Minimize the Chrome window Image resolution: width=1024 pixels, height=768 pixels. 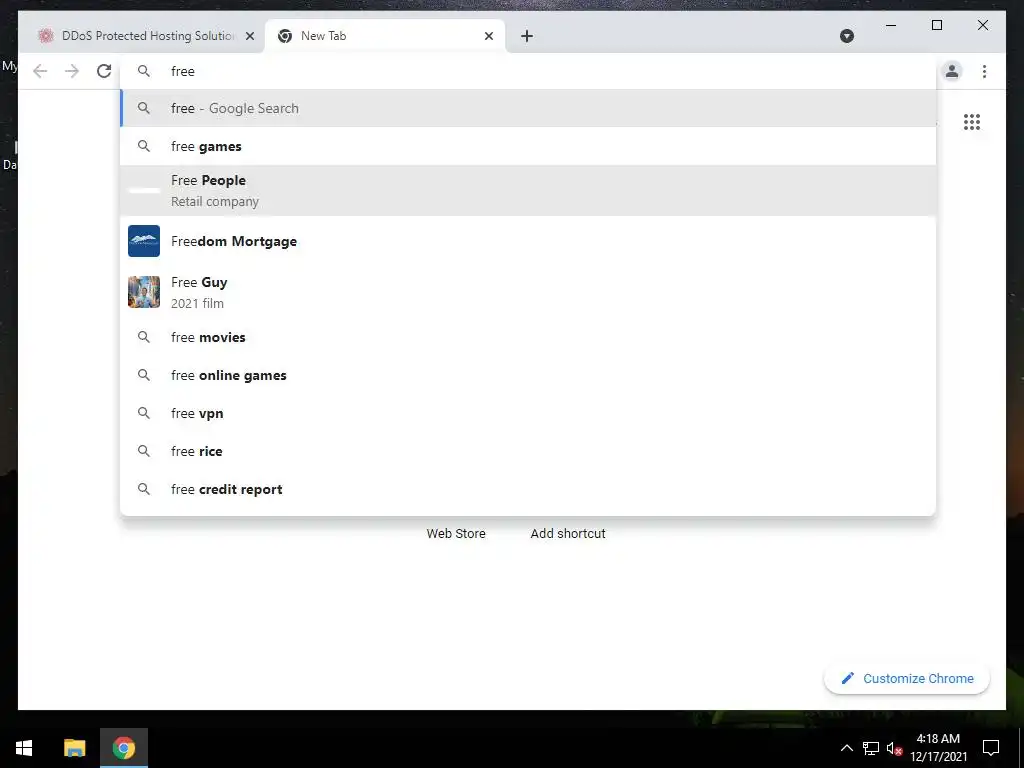click(x=891, y=25)
